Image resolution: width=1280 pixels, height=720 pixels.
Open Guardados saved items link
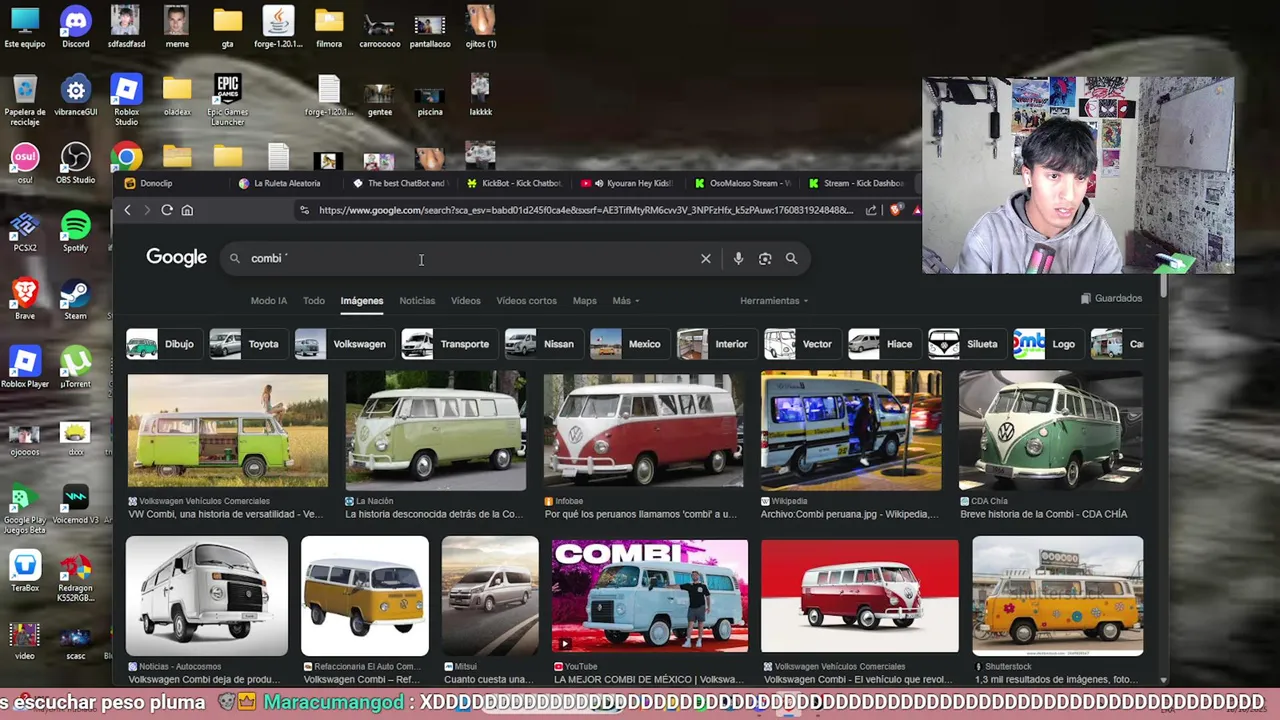(1111, 298)
